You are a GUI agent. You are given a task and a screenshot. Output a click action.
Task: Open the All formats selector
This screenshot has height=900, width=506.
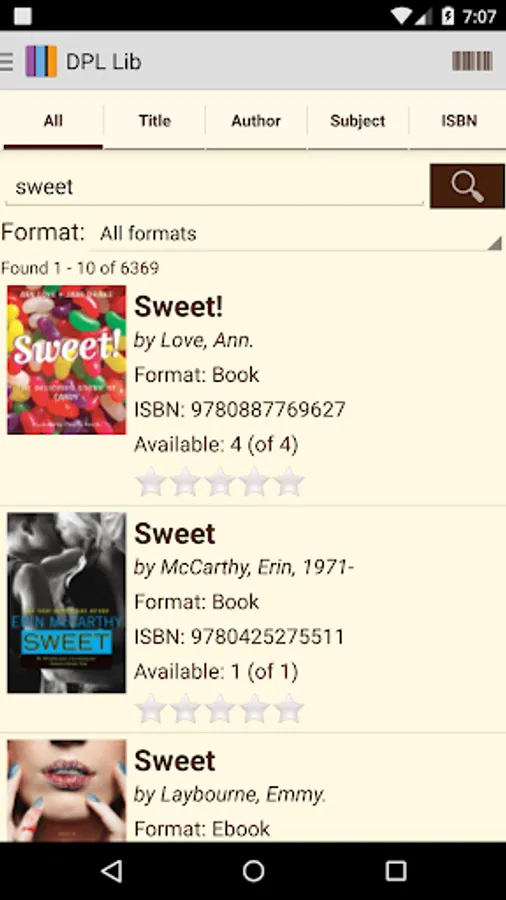point(297,234)
